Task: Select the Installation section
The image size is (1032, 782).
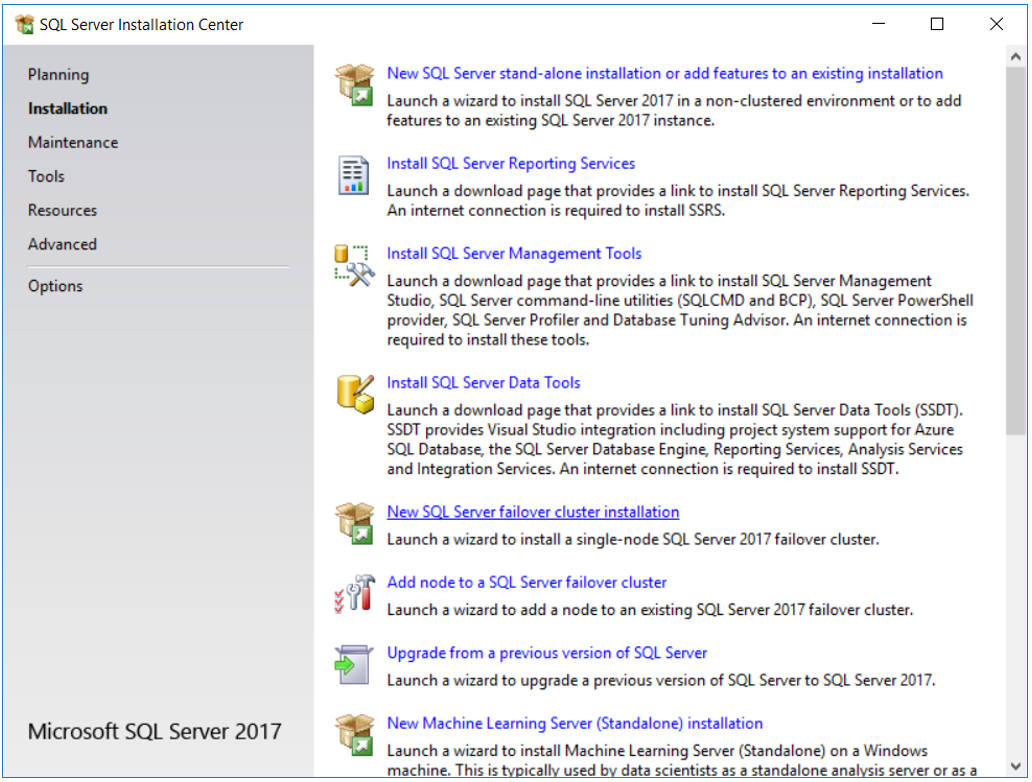Action: click(67, 109)
